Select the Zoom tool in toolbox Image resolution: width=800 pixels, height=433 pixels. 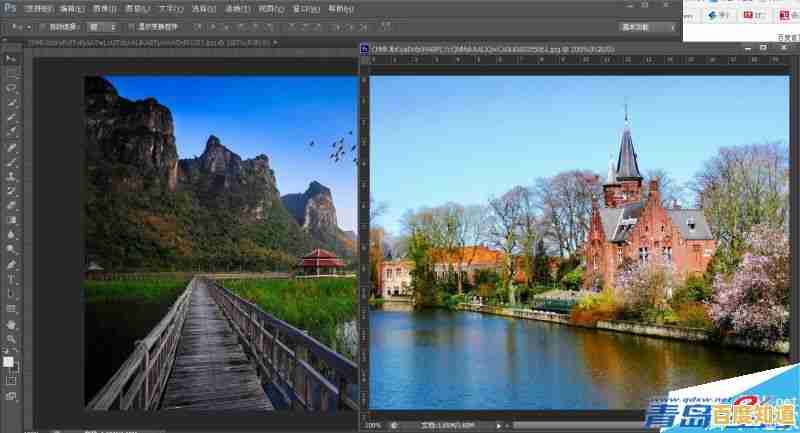pyautogui.click(x=12, y=339)
